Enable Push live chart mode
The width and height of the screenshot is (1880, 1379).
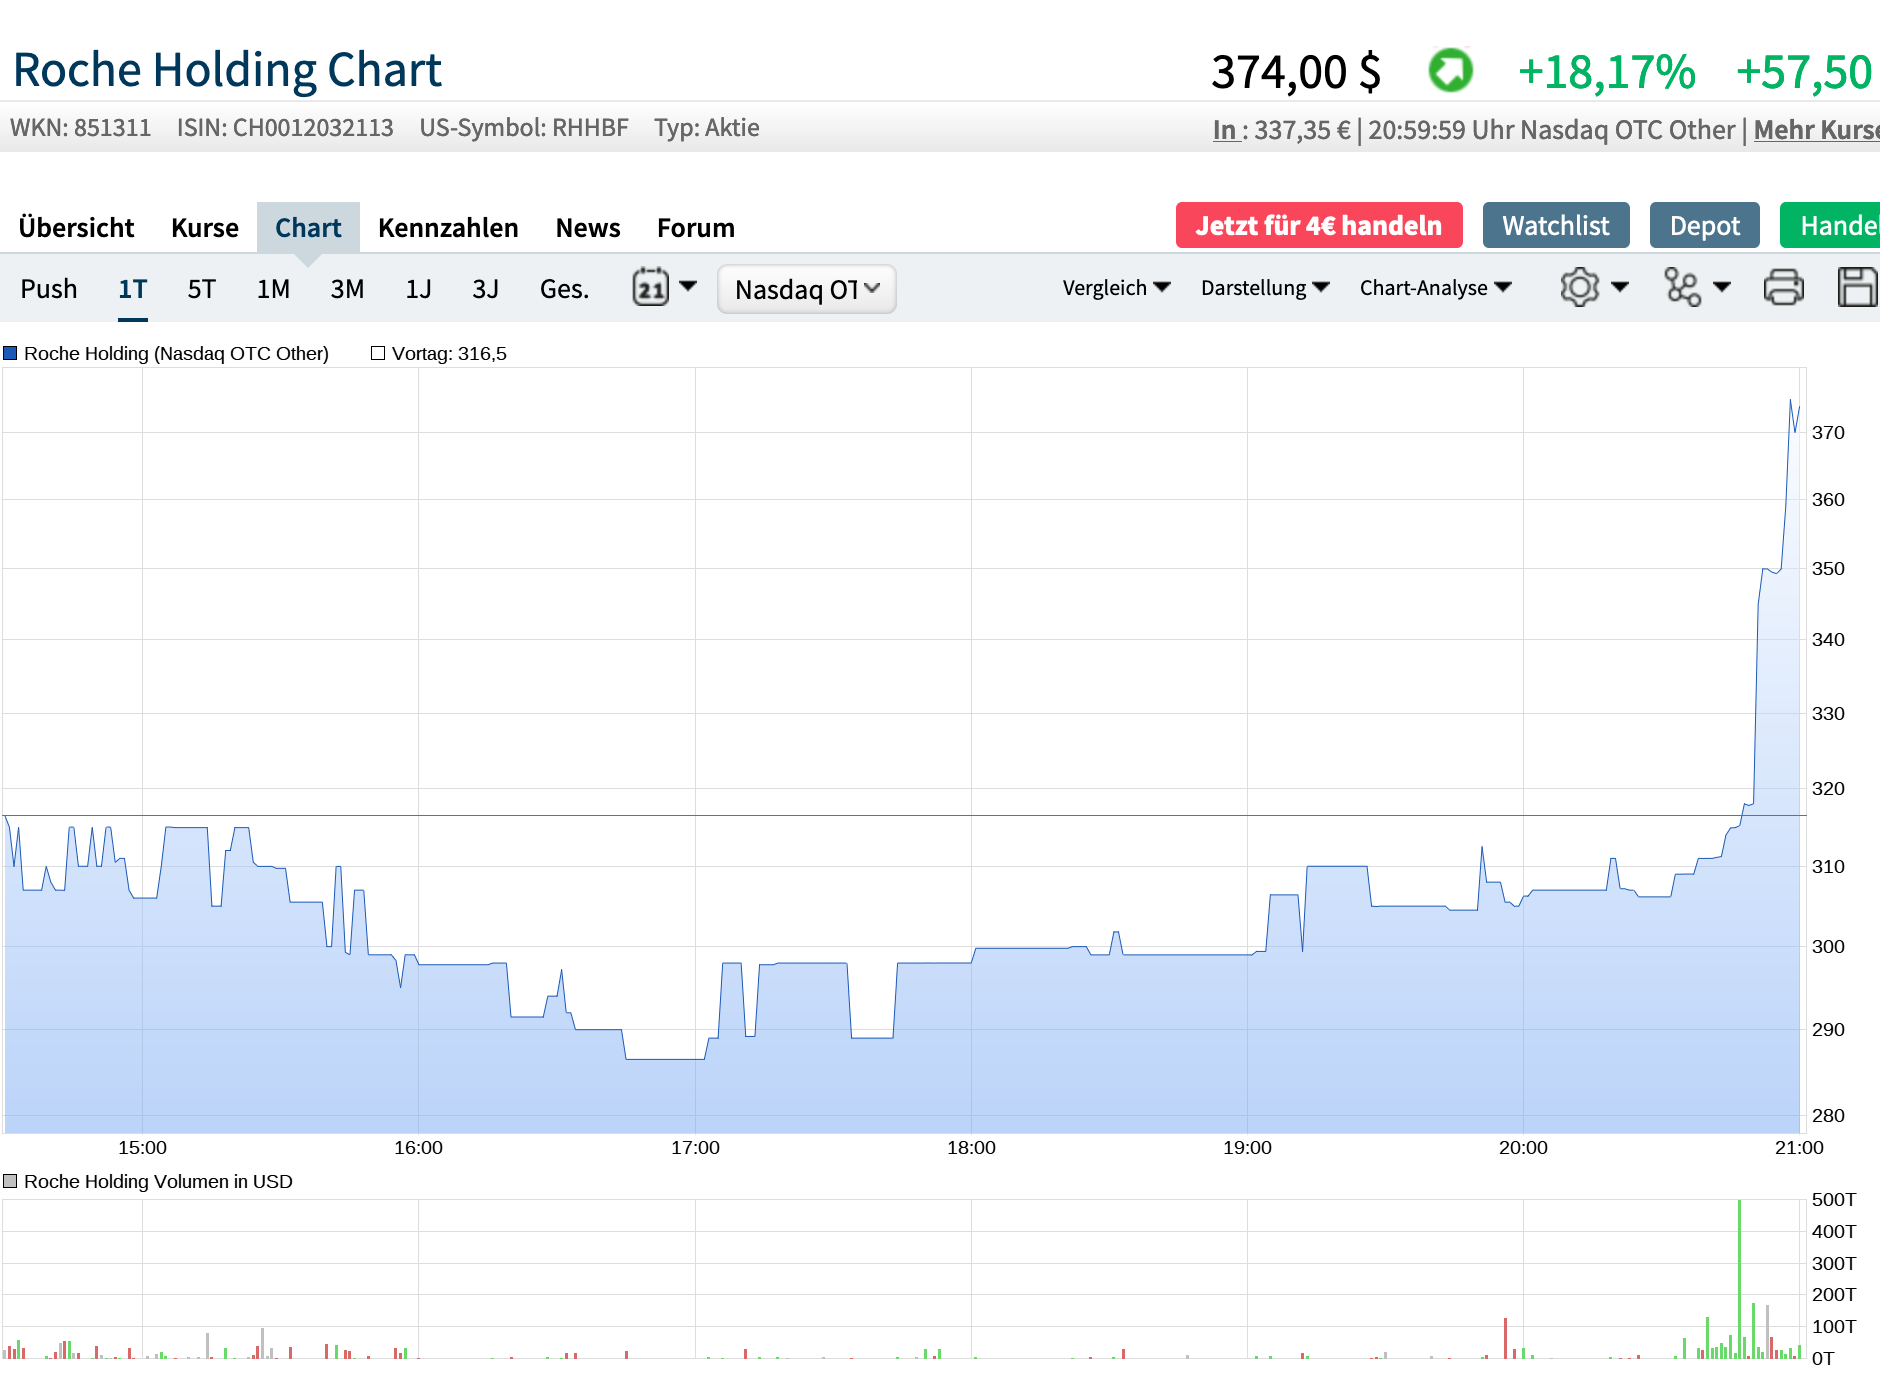pyautogui.click(x=49, y=289)
